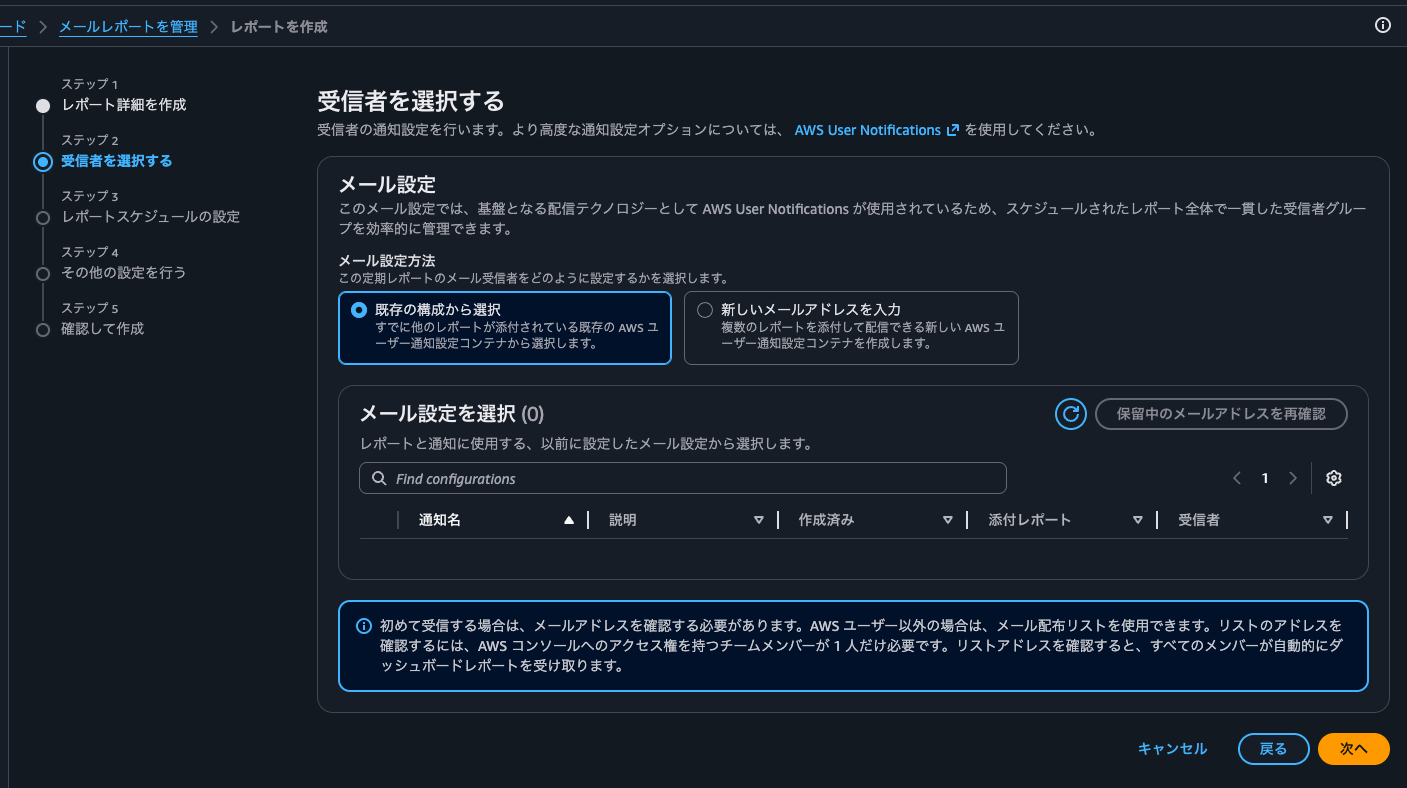Click the external link icon beside AWS User Notifications
This screenshot has height=788, width=1407.
952,129
